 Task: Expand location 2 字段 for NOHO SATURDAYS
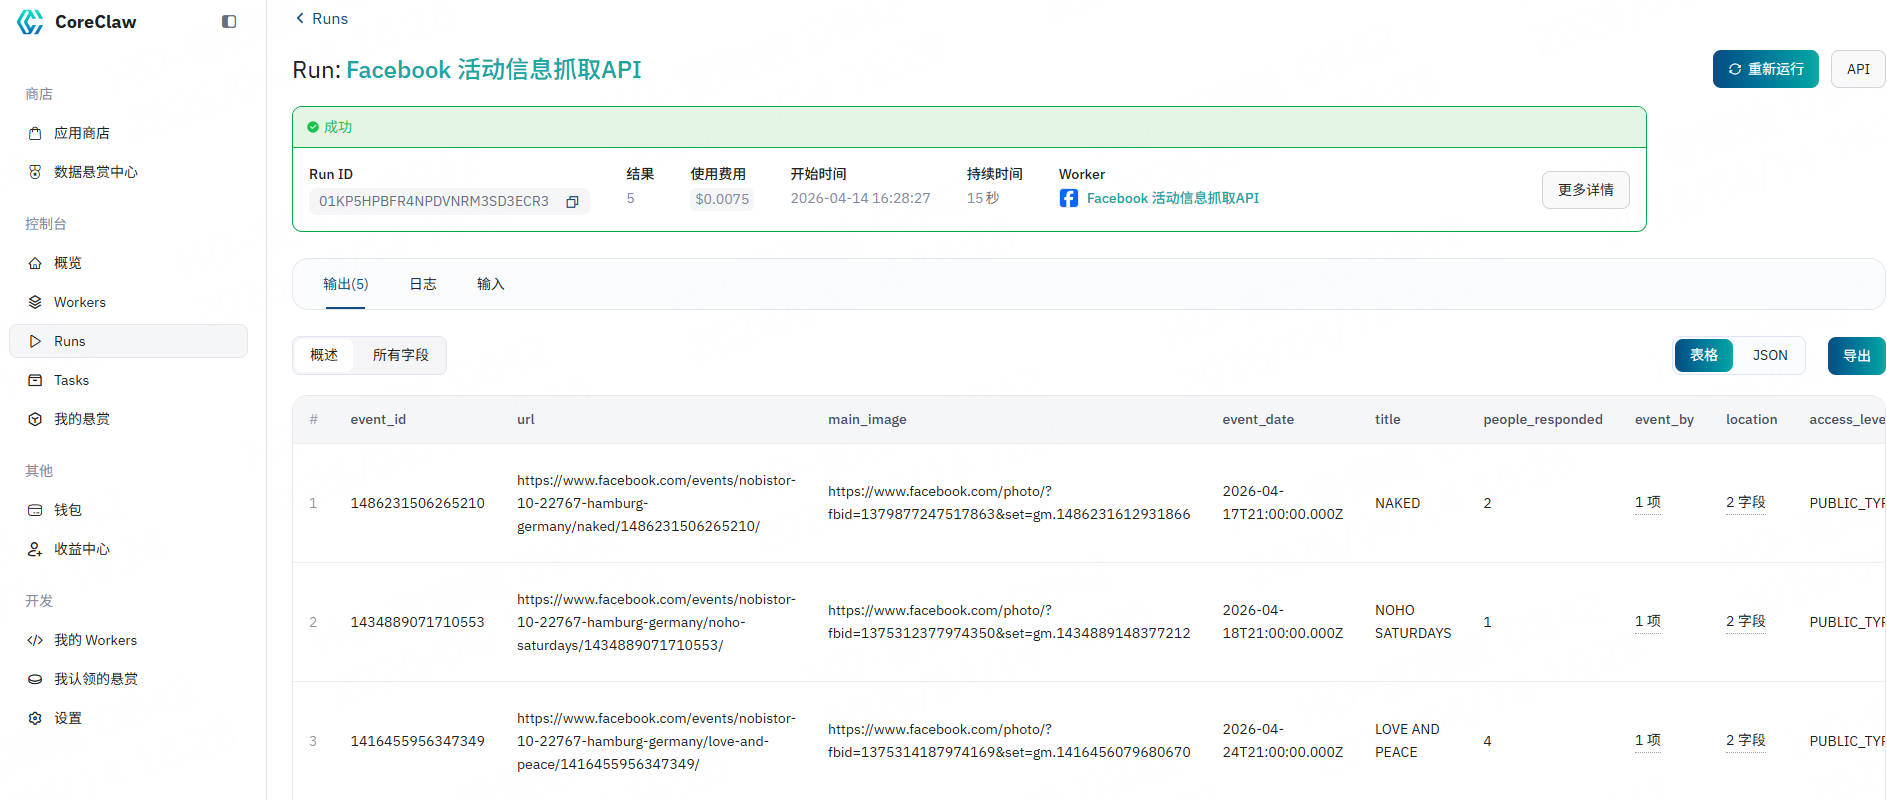1745,621
